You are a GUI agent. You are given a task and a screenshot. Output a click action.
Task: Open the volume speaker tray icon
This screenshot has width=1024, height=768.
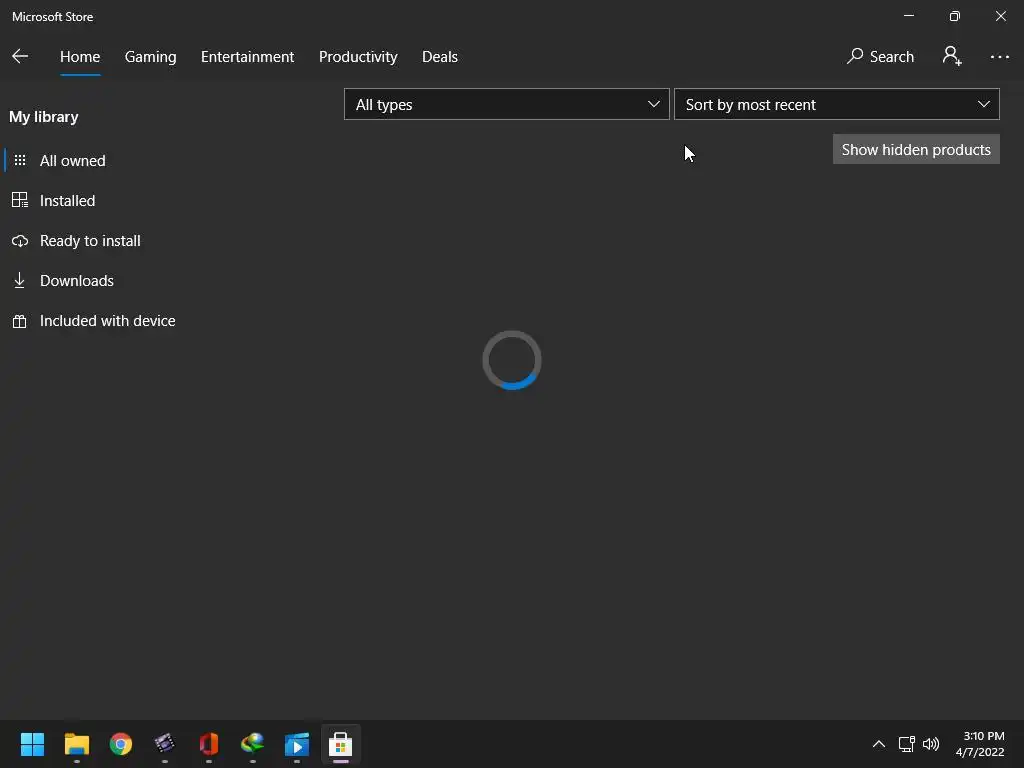931,744
